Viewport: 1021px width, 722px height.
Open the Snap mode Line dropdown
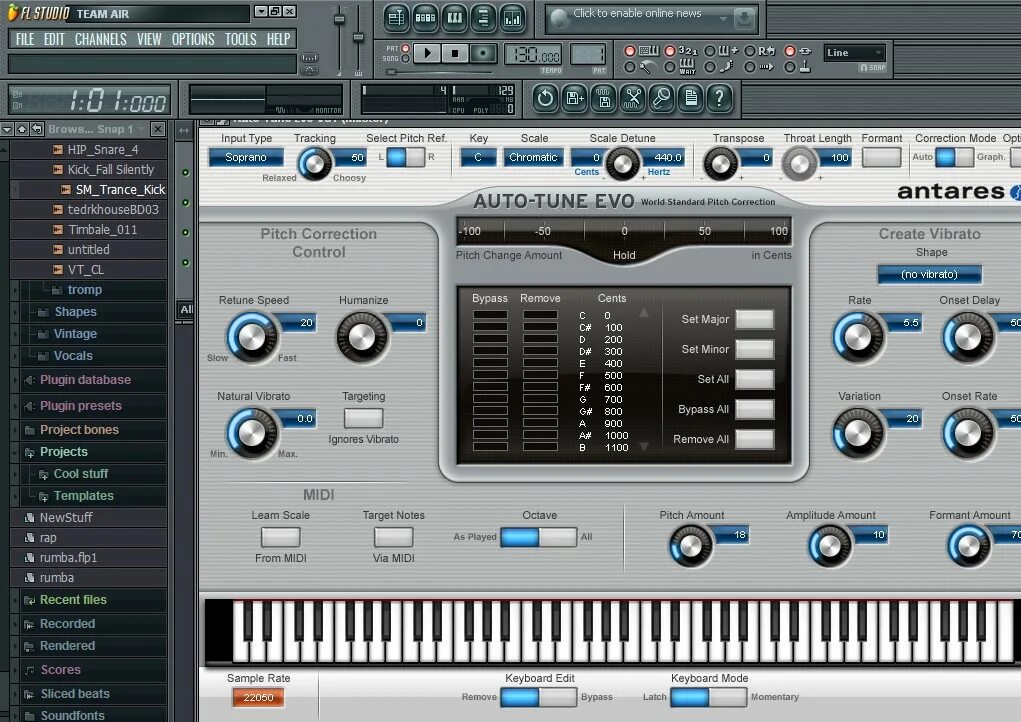(855, 51)
